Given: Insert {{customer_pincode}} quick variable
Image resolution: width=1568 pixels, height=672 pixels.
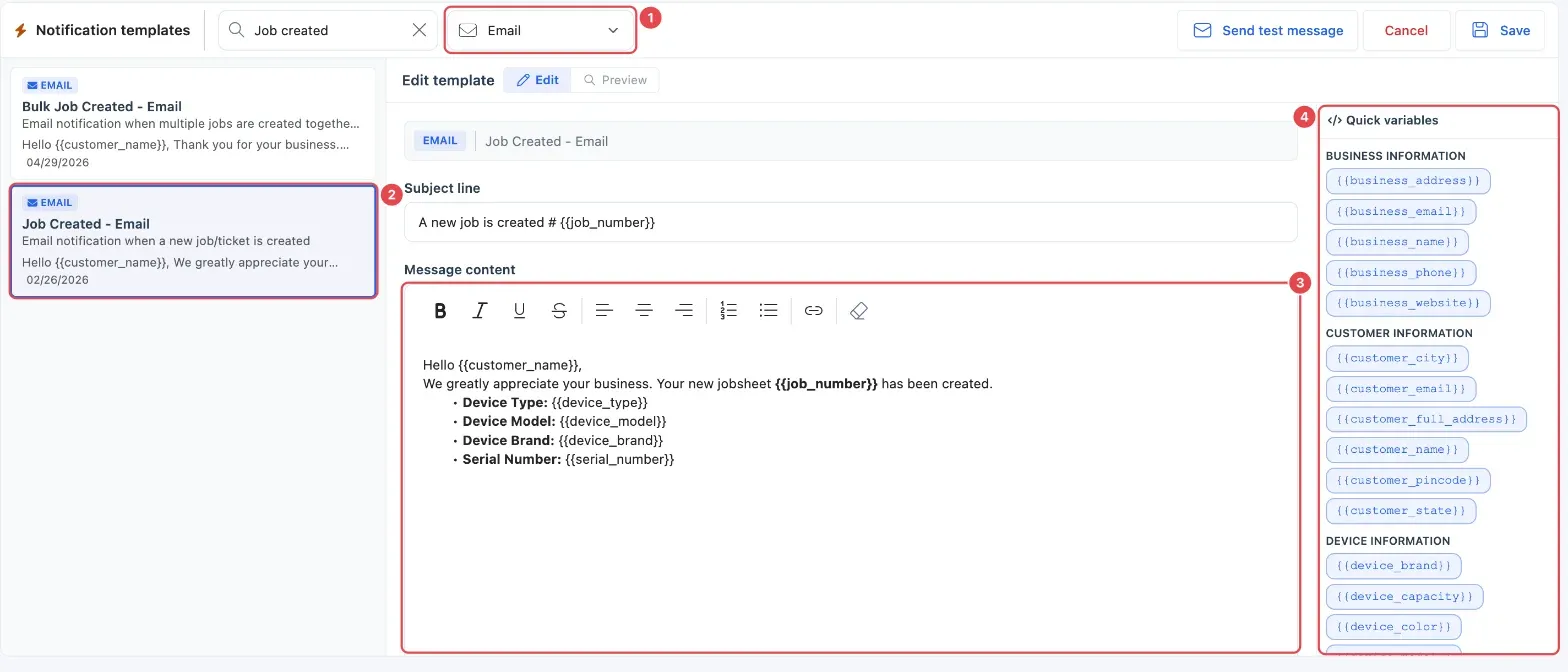Looking at the screenshot, I should (1408, 480).
